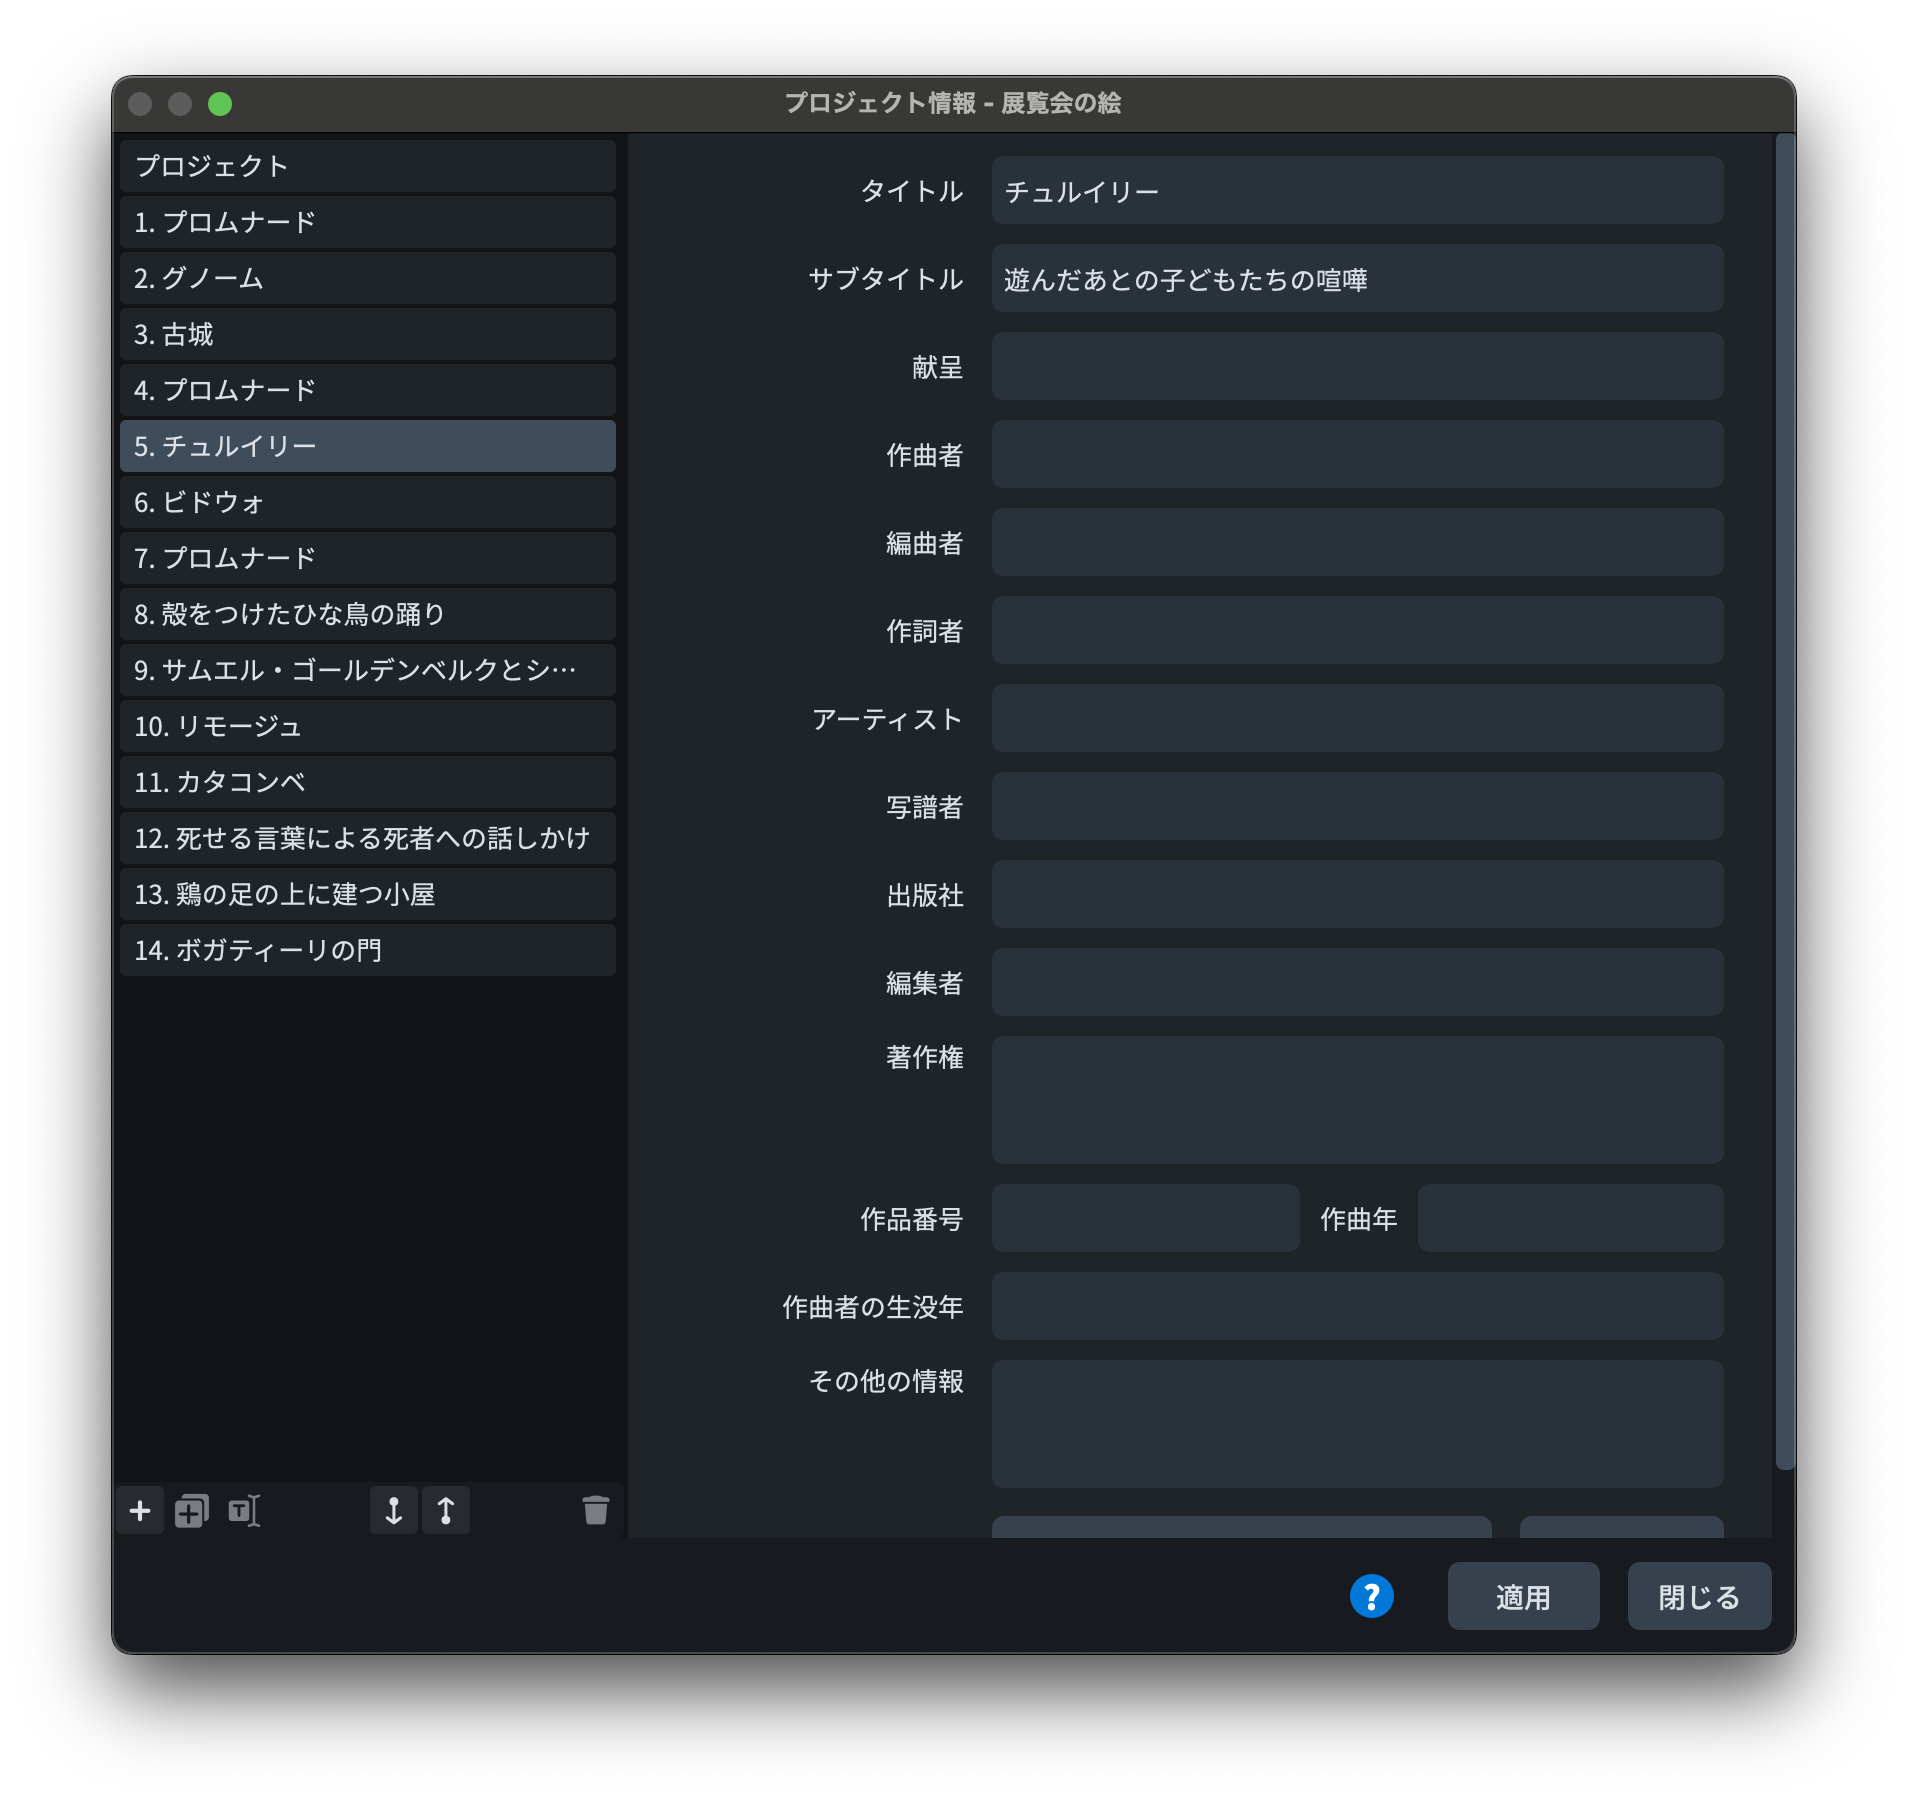This screenshot has height=1802, width=1908.
Task: Click the vertical scrollbar on the right side
Action: click(x=1784, y=800)
